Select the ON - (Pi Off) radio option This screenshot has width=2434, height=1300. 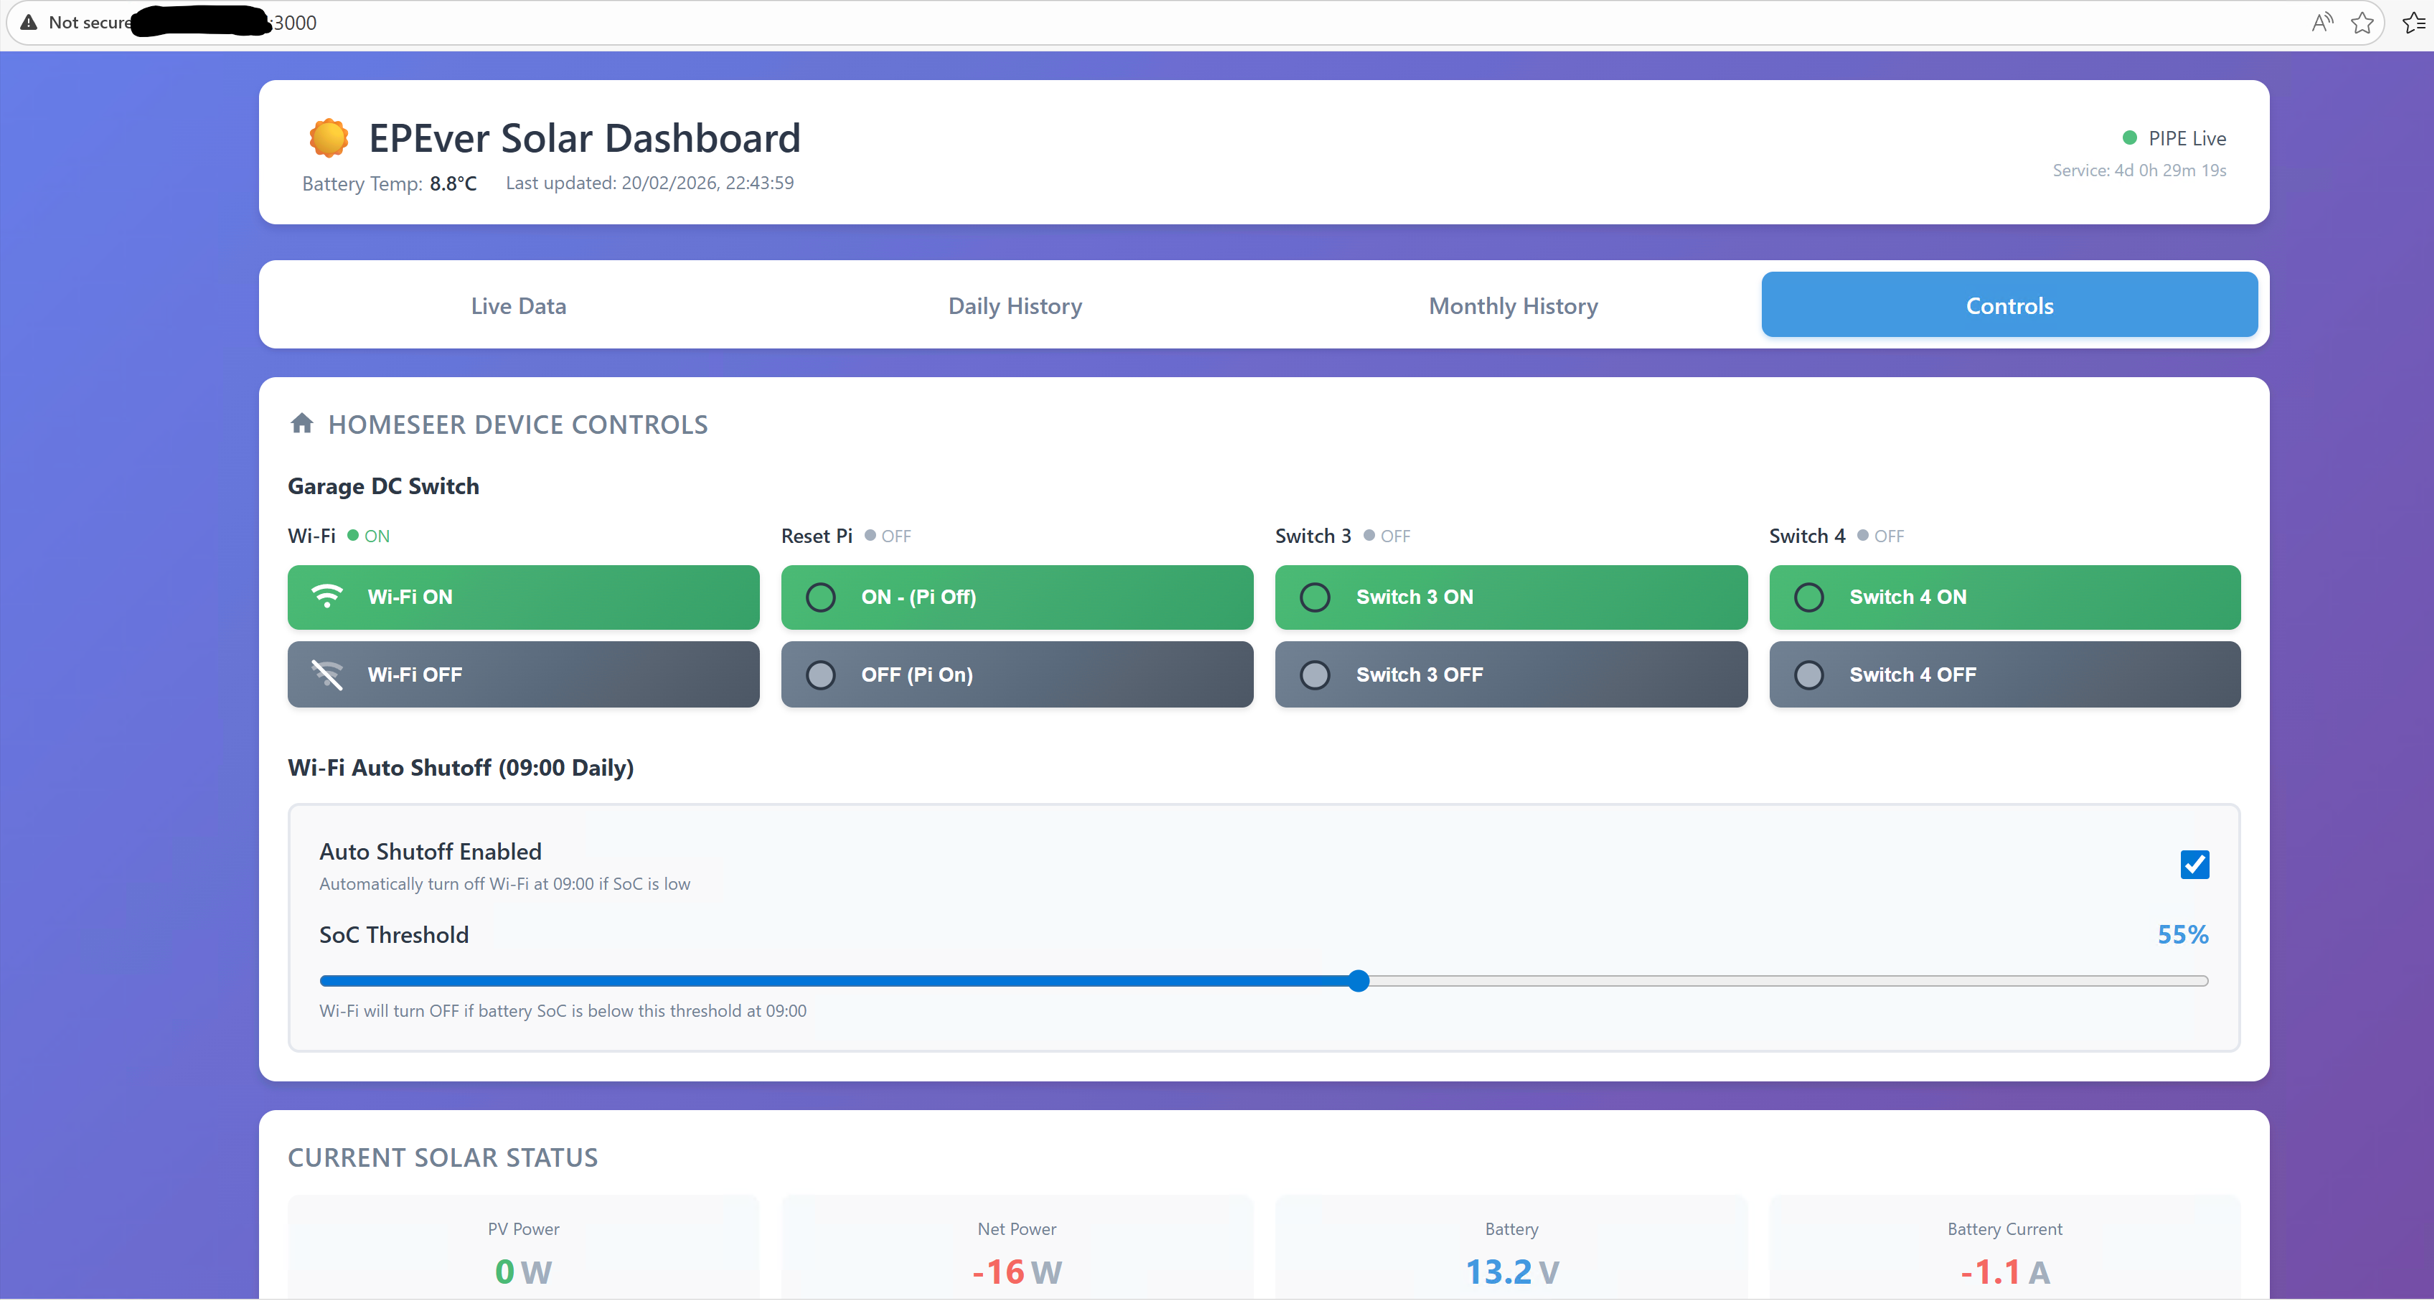point(1017,597)
